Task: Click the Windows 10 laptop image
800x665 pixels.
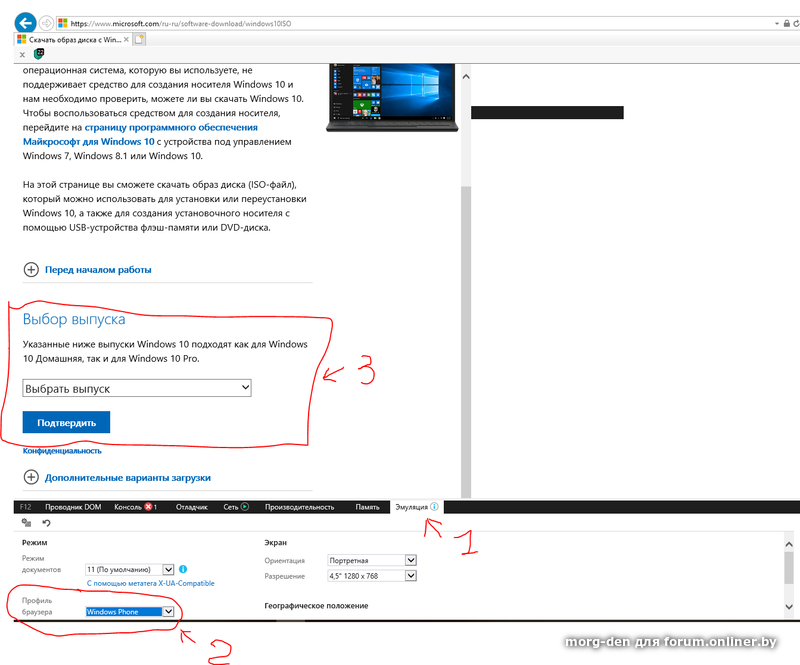Action: point(392,97)
